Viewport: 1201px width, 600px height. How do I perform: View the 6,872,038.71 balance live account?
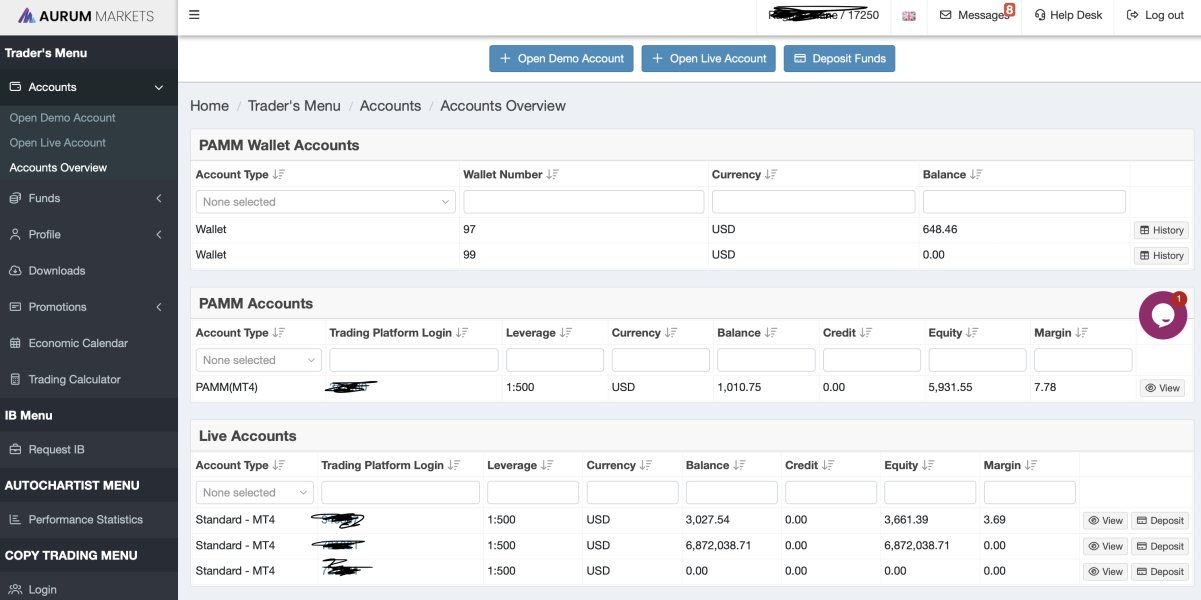pyautogui.click(x=1105, y=546)
